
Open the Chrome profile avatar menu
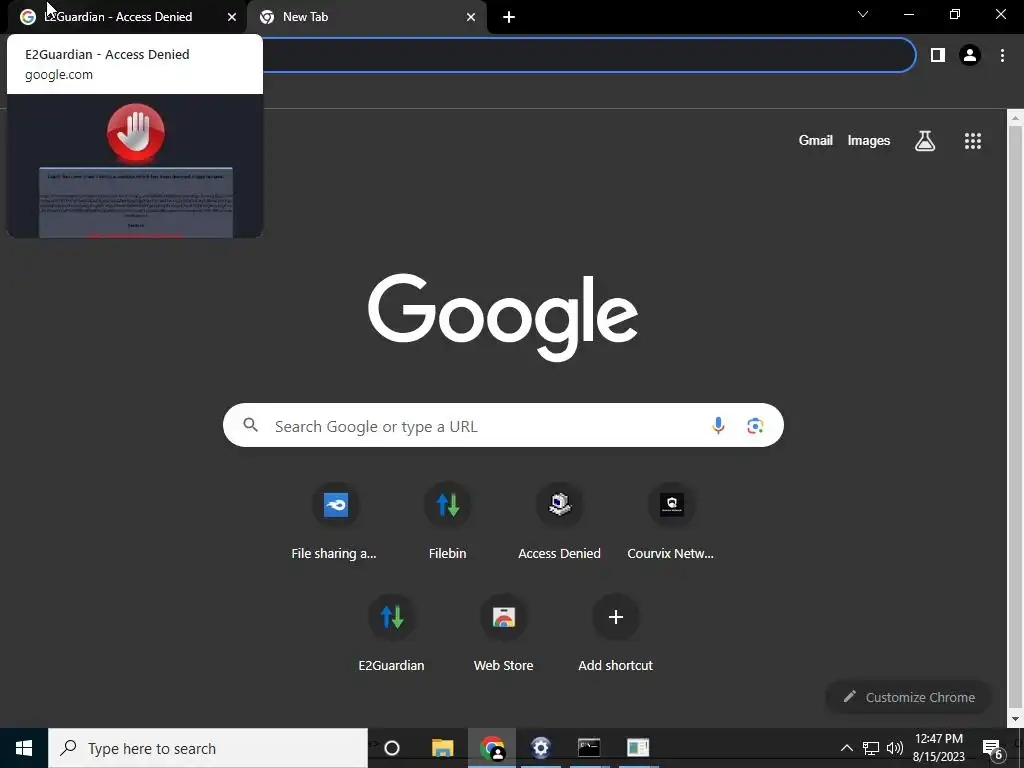(970, 56)
